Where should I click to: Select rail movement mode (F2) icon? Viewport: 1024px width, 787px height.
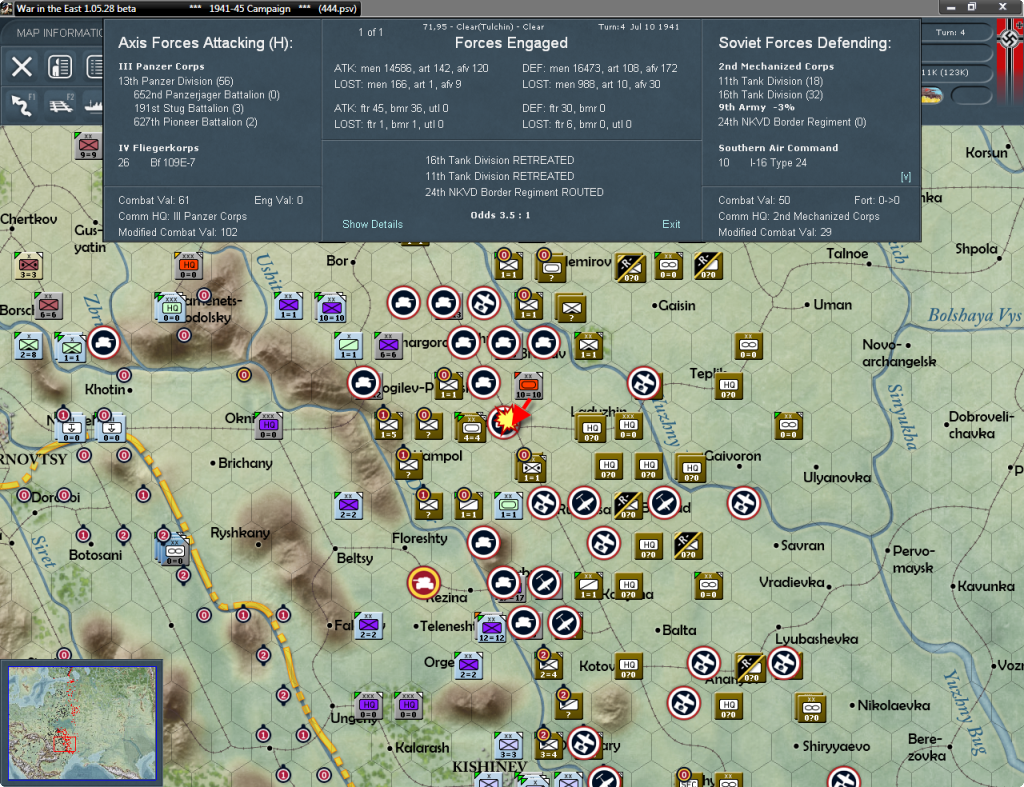click(x=61, y=104)
